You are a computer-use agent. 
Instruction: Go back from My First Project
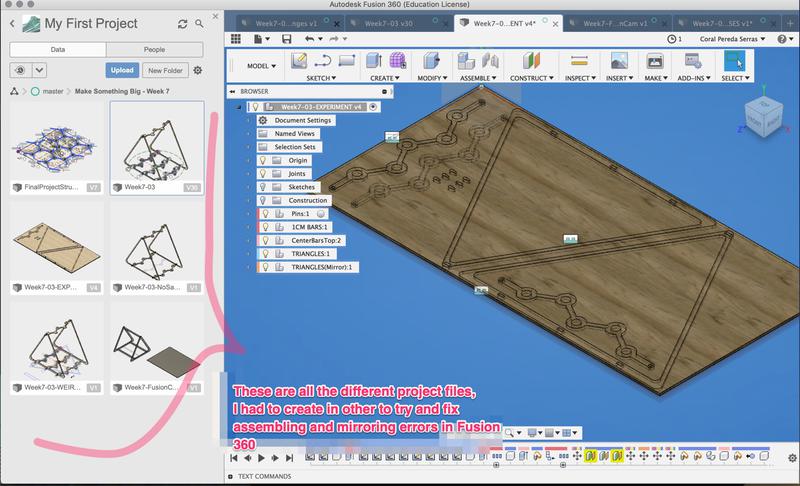[x=12, y=23]
